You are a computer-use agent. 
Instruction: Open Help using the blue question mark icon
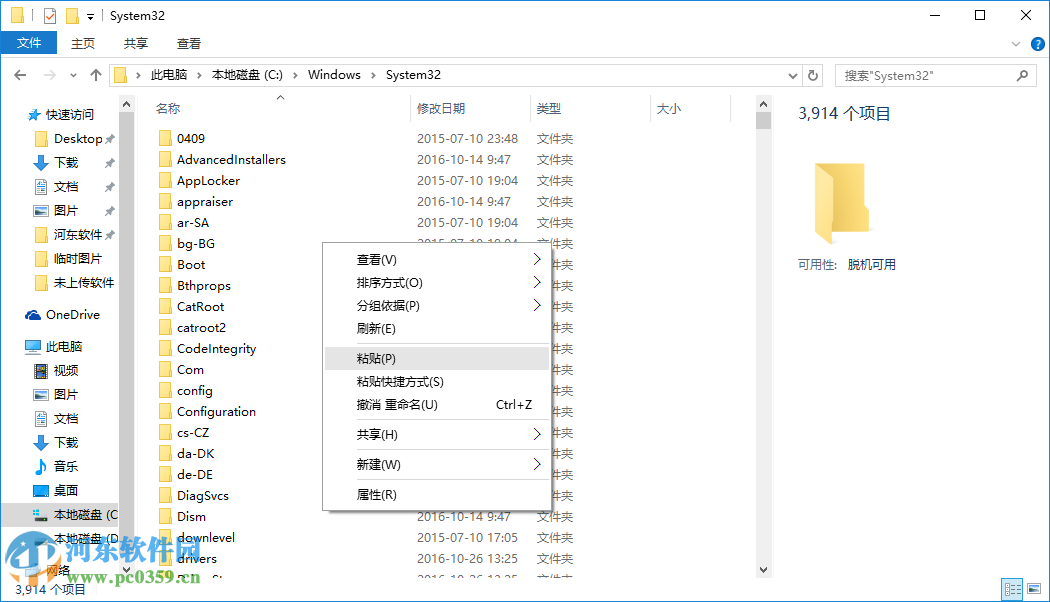tap(1037, 43)
